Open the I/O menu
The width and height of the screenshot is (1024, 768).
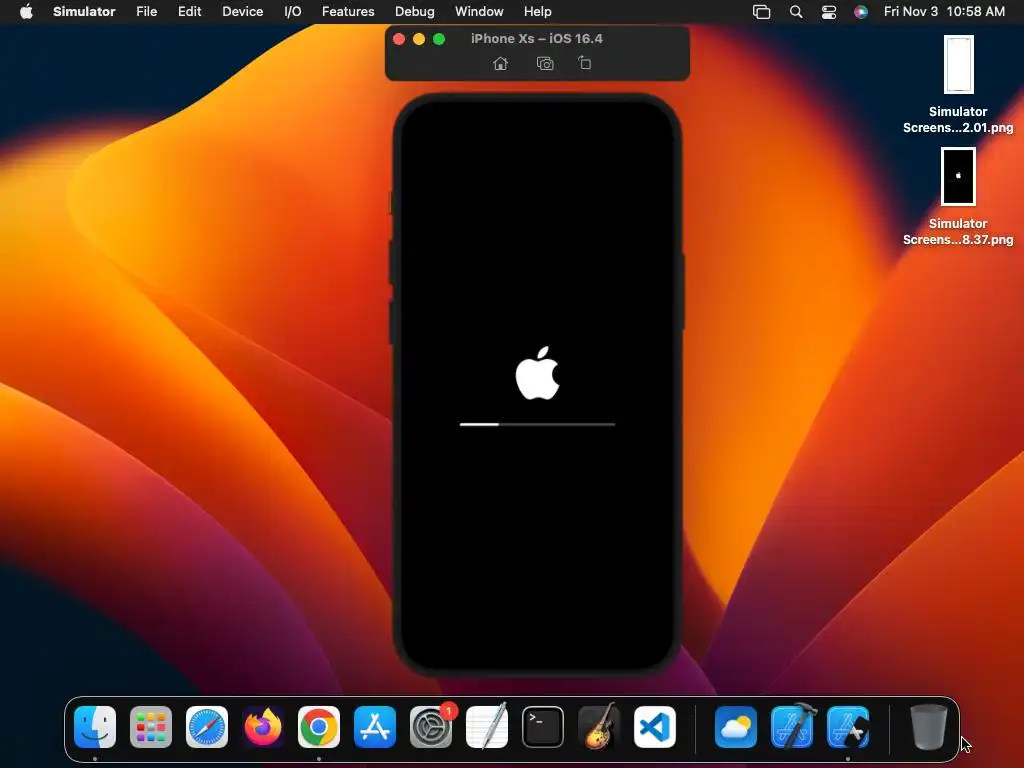click(x=293, y=11)
